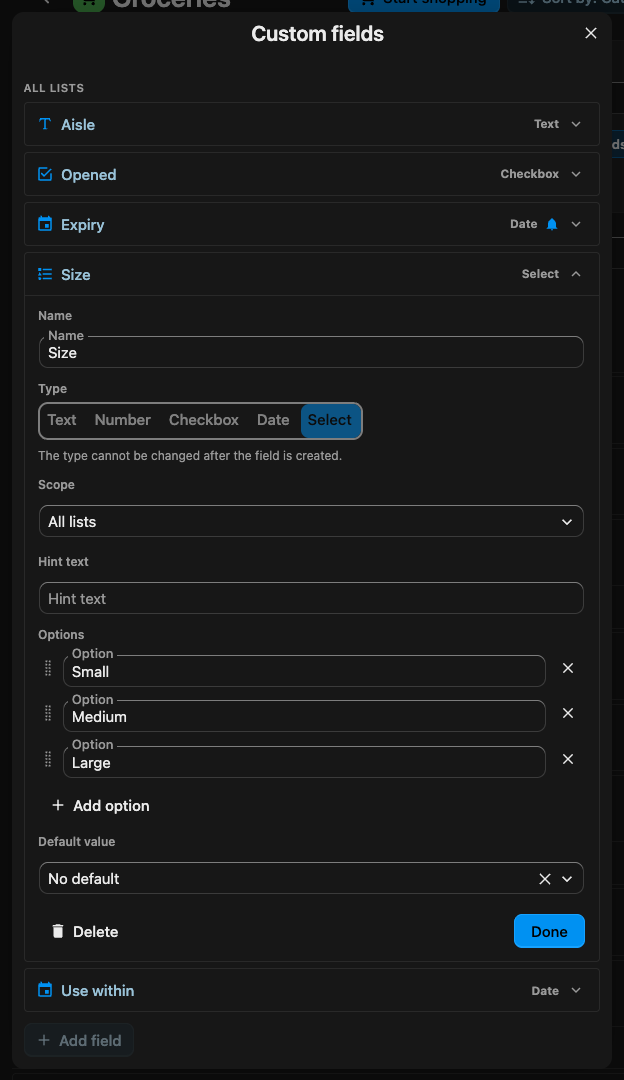This screenshot has height=1080, width=624.
Task: Click the Hint text input field
Action: point(311,599)
